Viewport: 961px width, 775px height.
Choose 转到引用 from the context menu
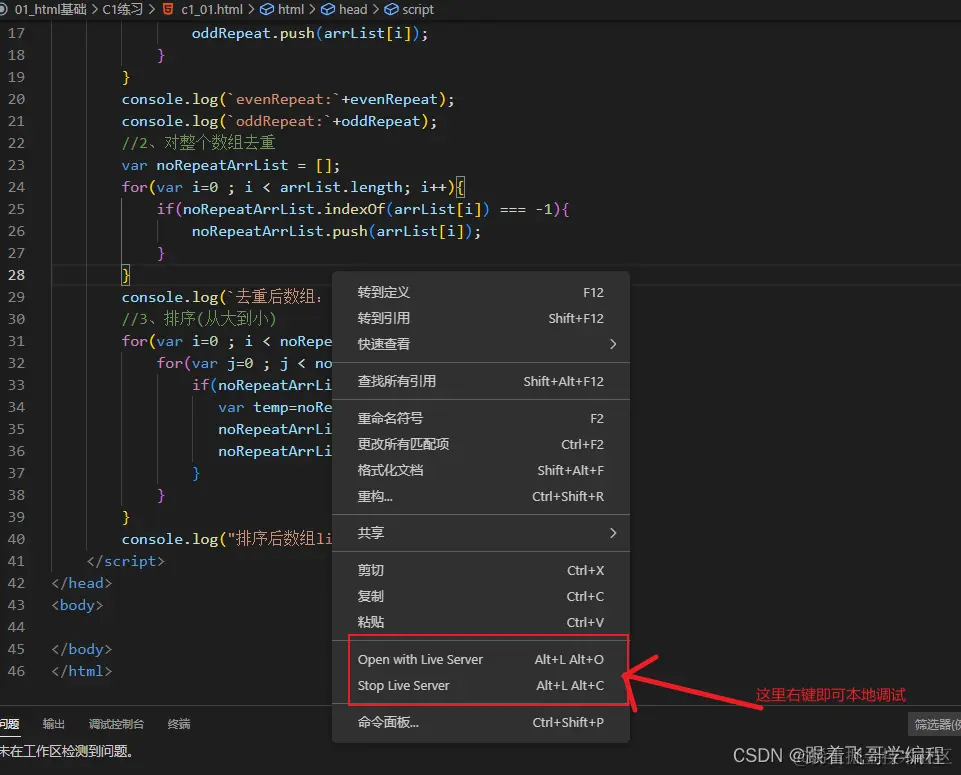480,318
